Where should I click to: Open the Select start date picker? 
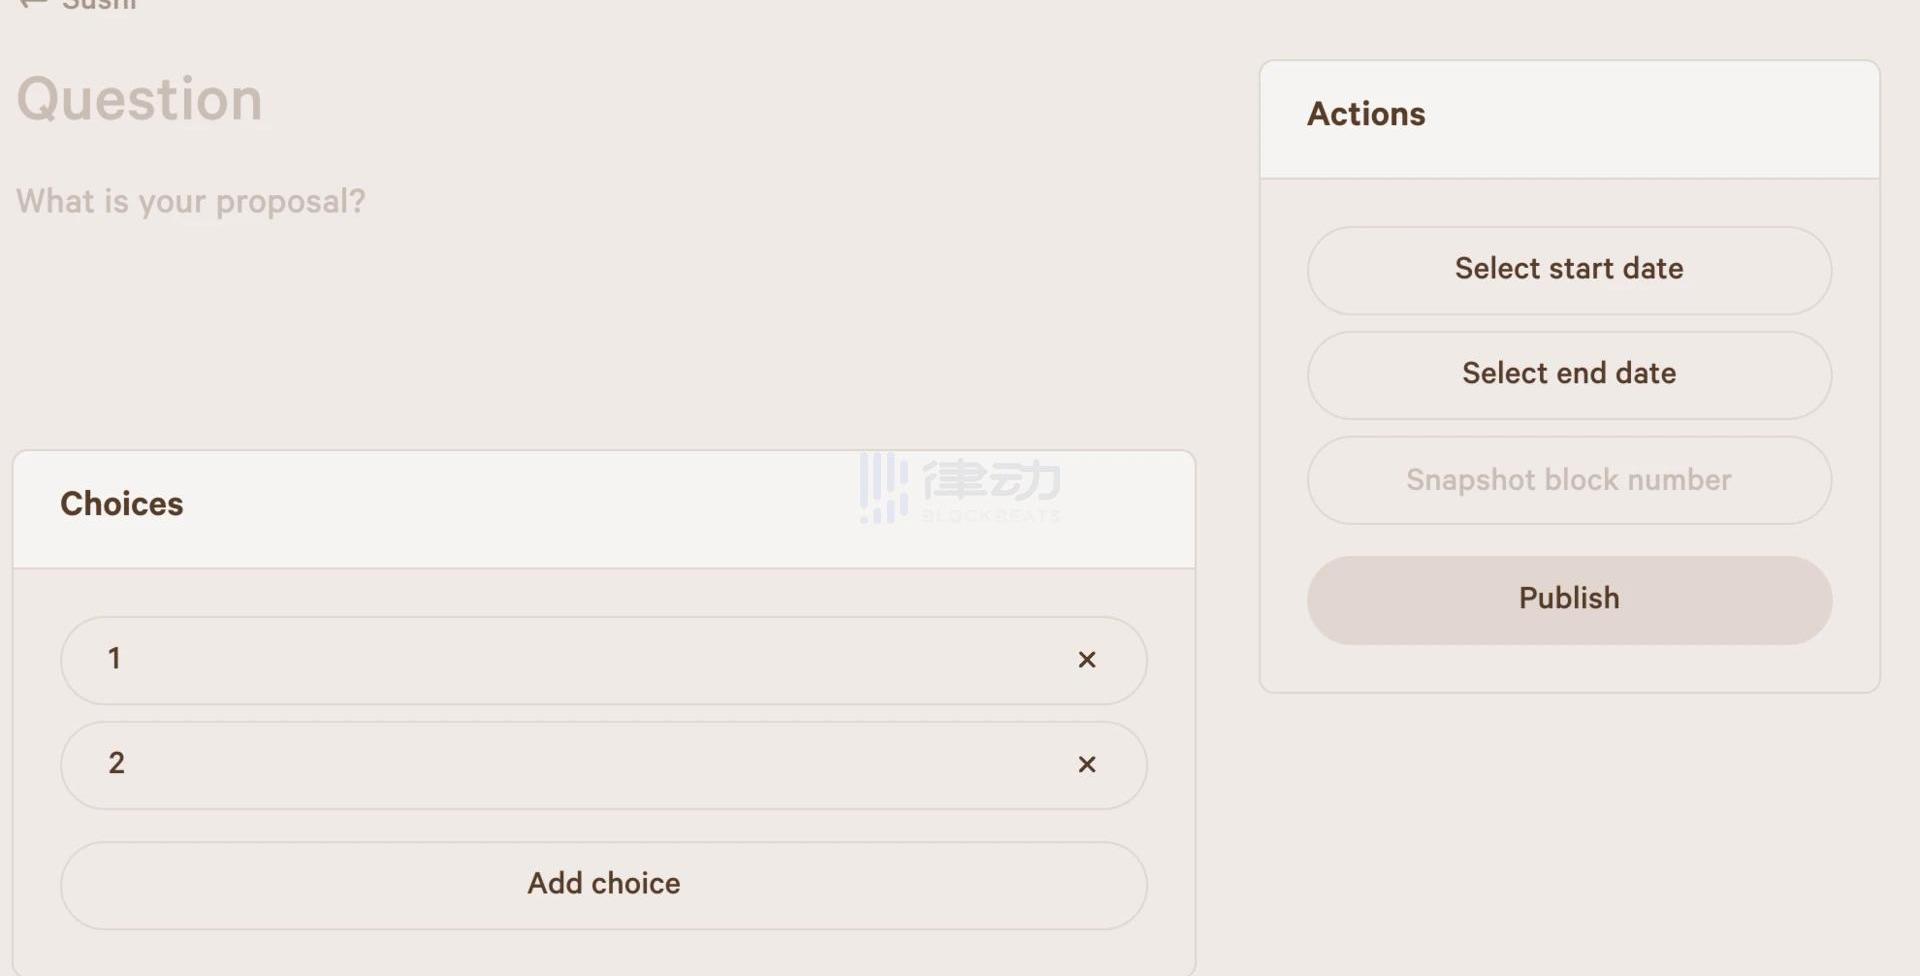tap(1569, 270)
